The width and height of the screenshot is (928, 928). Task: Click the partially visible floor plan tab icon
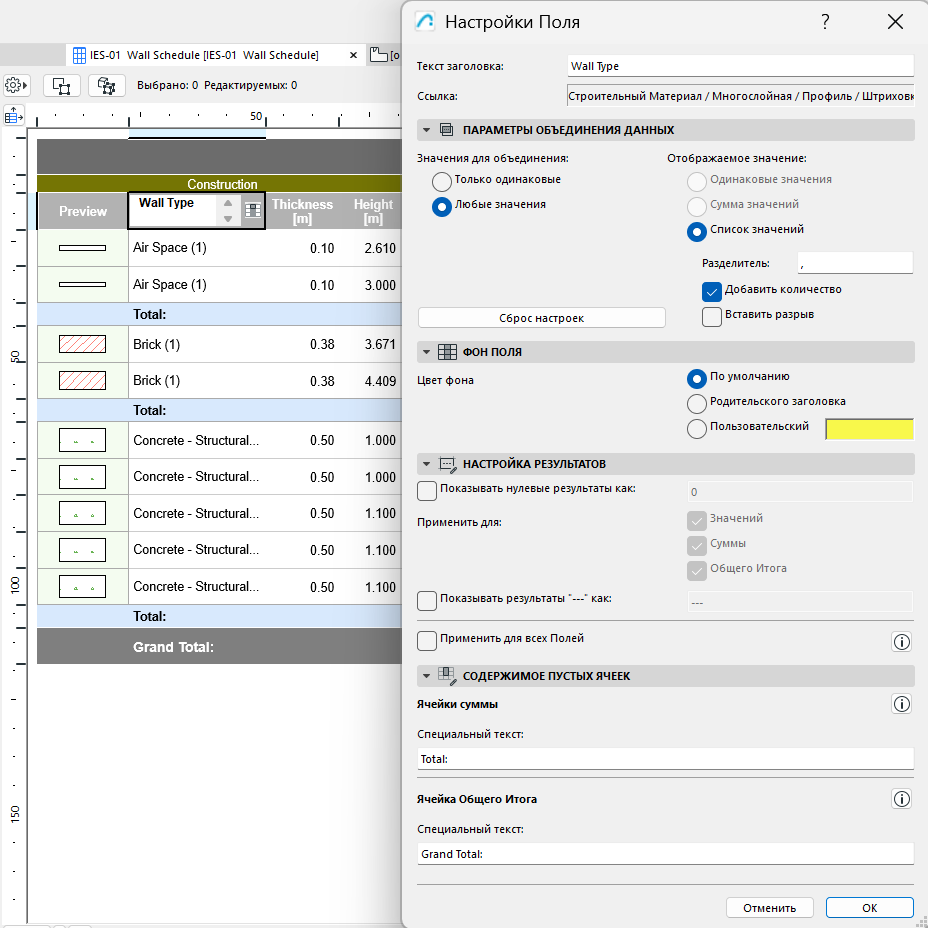(x=379, y=55)
